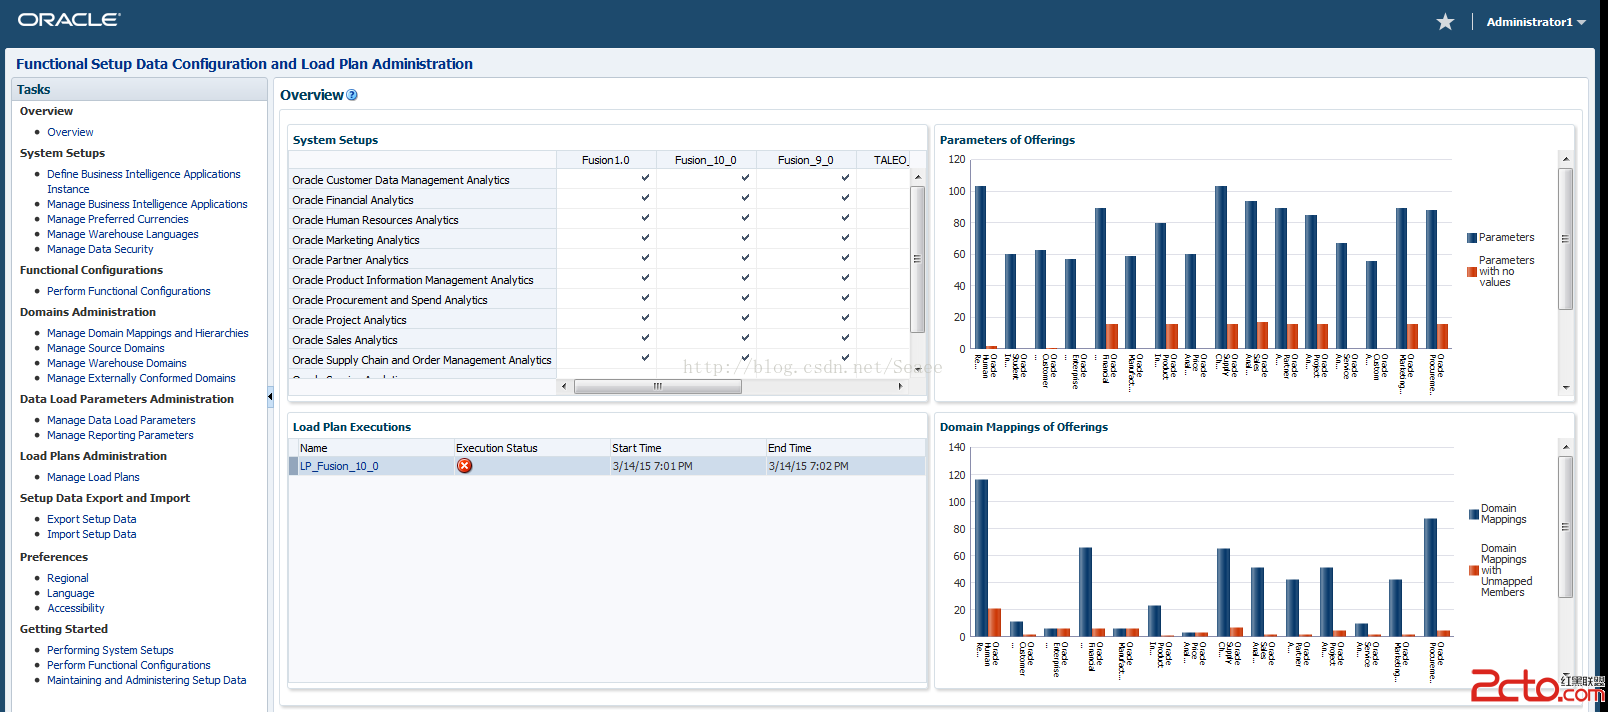Image resolution: width=1608 pixels, height=712 pixels.
Task: Click System Setups horizontal scroll left arrow
Action: (564, 386)
